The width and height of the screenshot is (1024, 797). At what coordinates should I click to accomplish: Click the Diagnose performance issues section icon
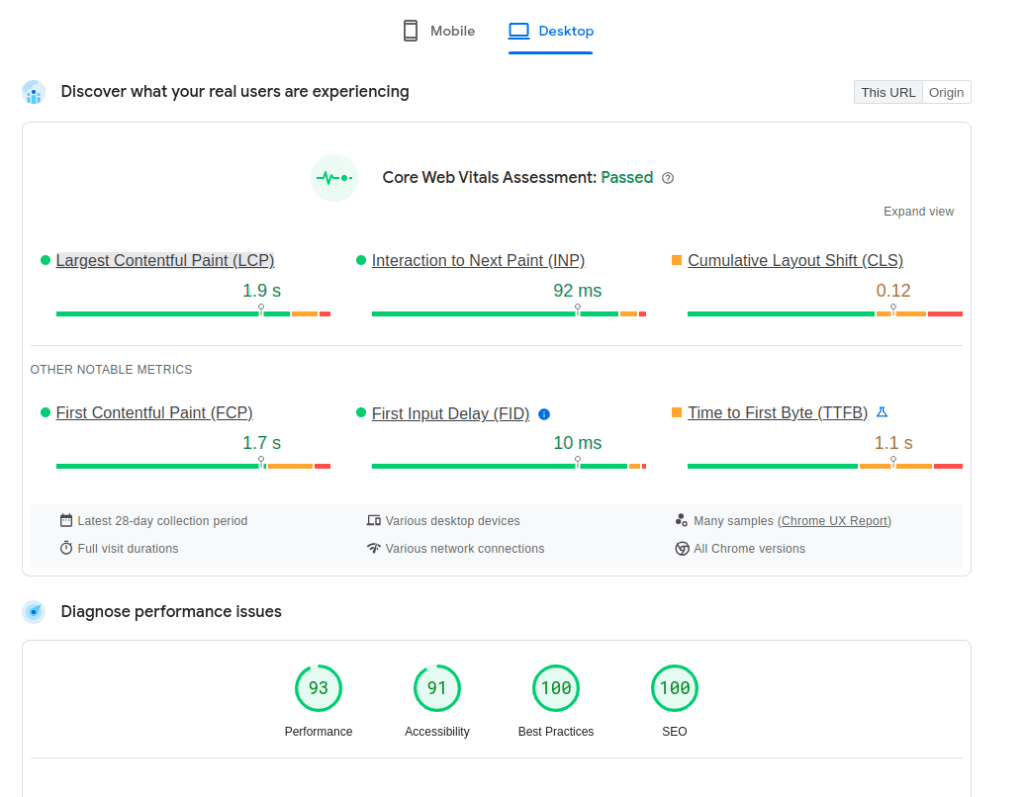click(34, 612)
